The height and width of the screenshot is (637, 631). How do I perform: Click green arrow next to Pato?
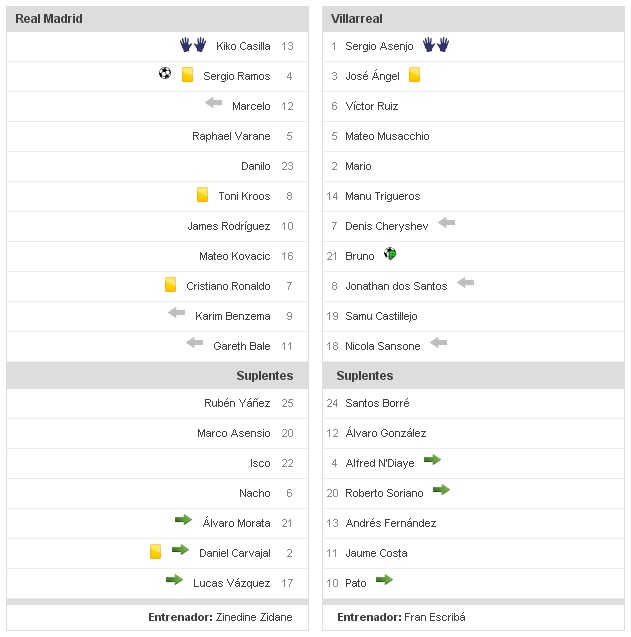384,580
